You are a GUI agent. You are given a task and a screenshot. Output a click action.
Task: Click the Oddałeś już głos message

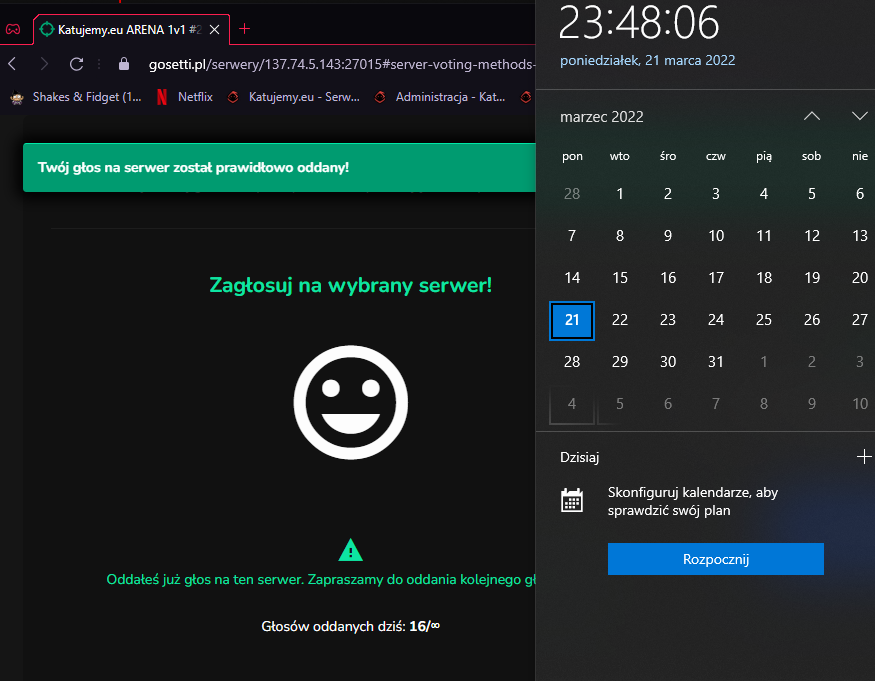[321, 579]
